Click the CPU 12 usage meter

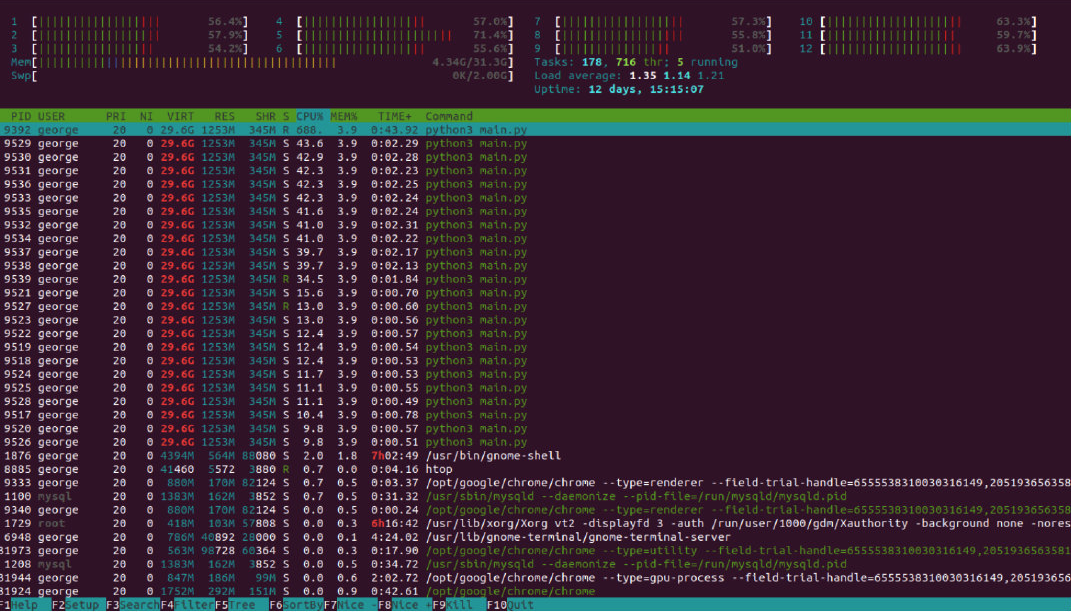(x=918, y=48)
